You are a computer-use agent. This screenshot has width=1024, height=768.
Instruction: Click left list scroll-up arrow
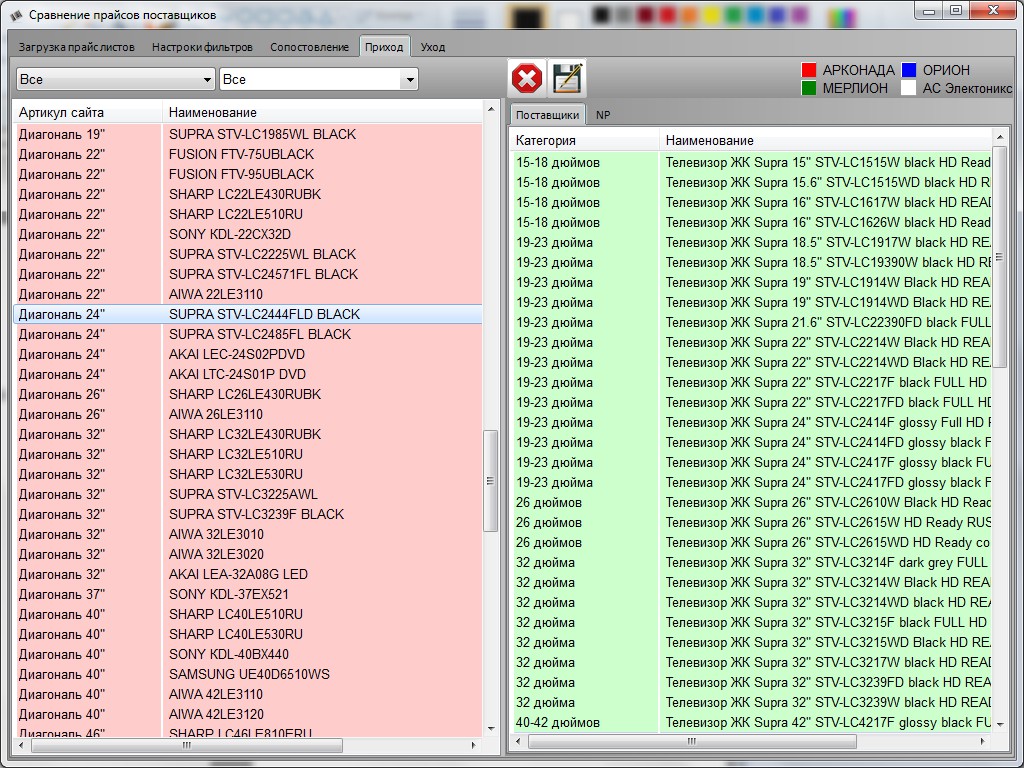point(490,108)
